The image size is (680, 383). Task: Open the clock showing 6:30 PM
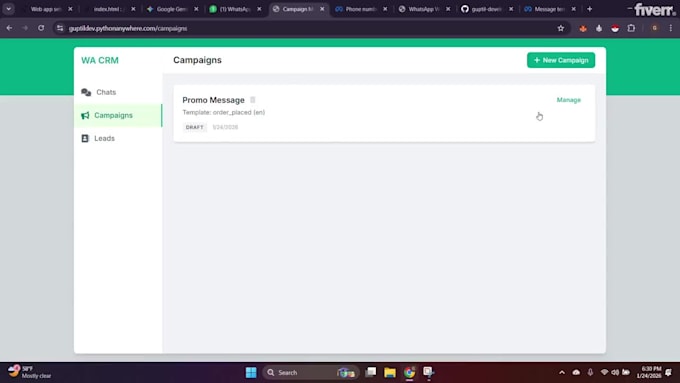coord(649,372)
